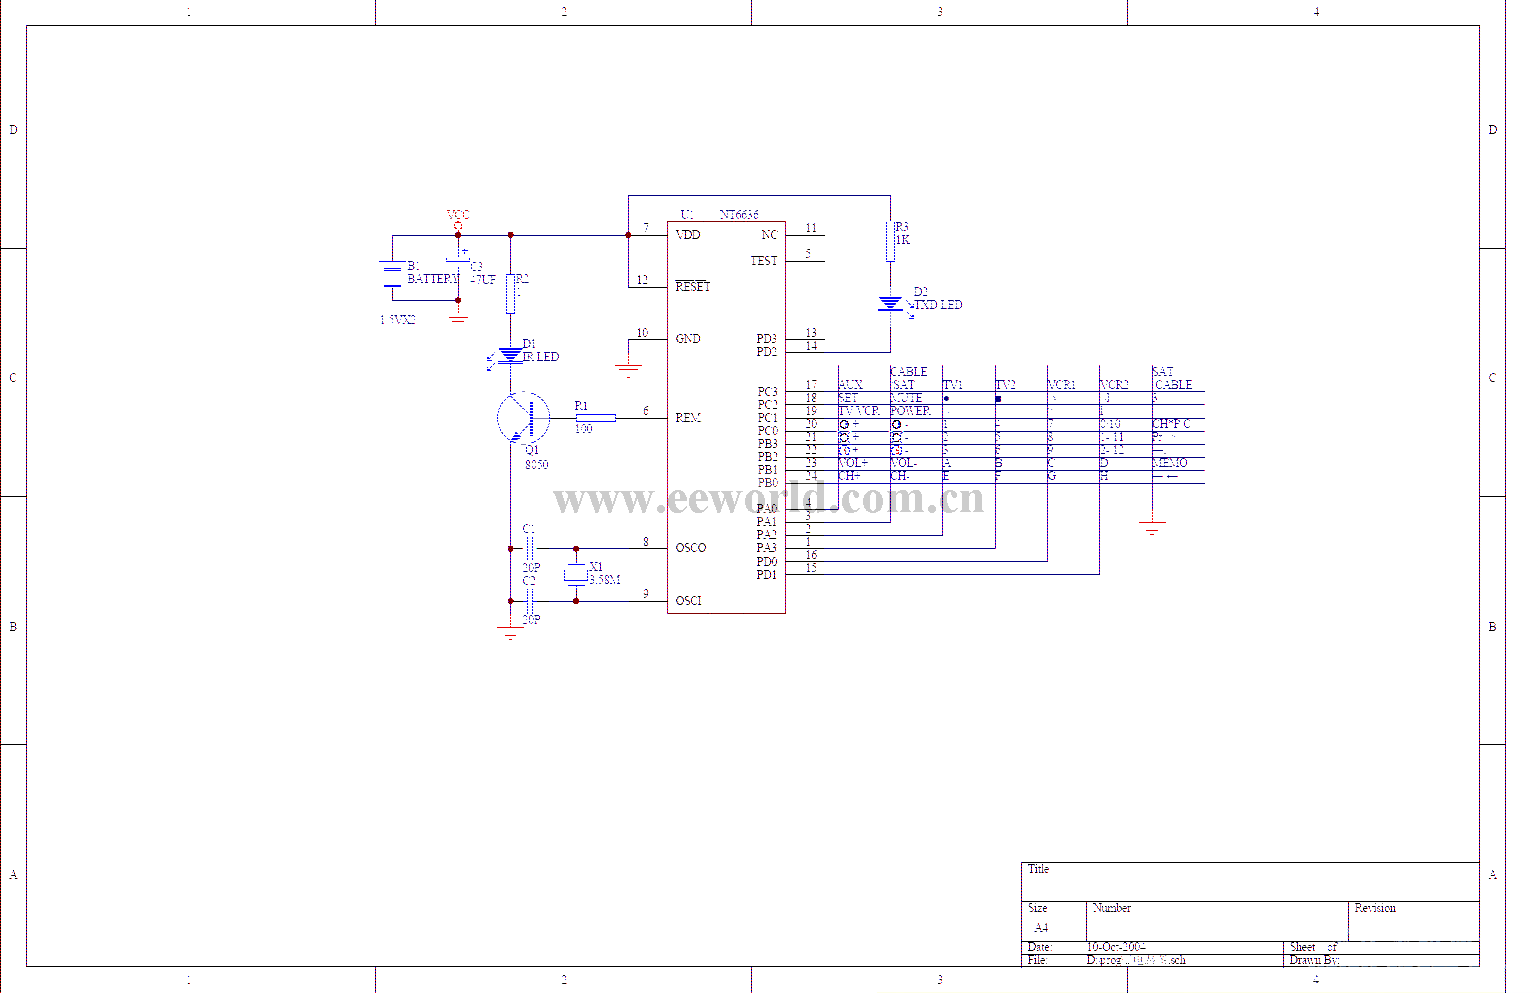This screenshot has height=993, width=1538.
Task: Select the OSCO pin label
Action: click(691, 548)
